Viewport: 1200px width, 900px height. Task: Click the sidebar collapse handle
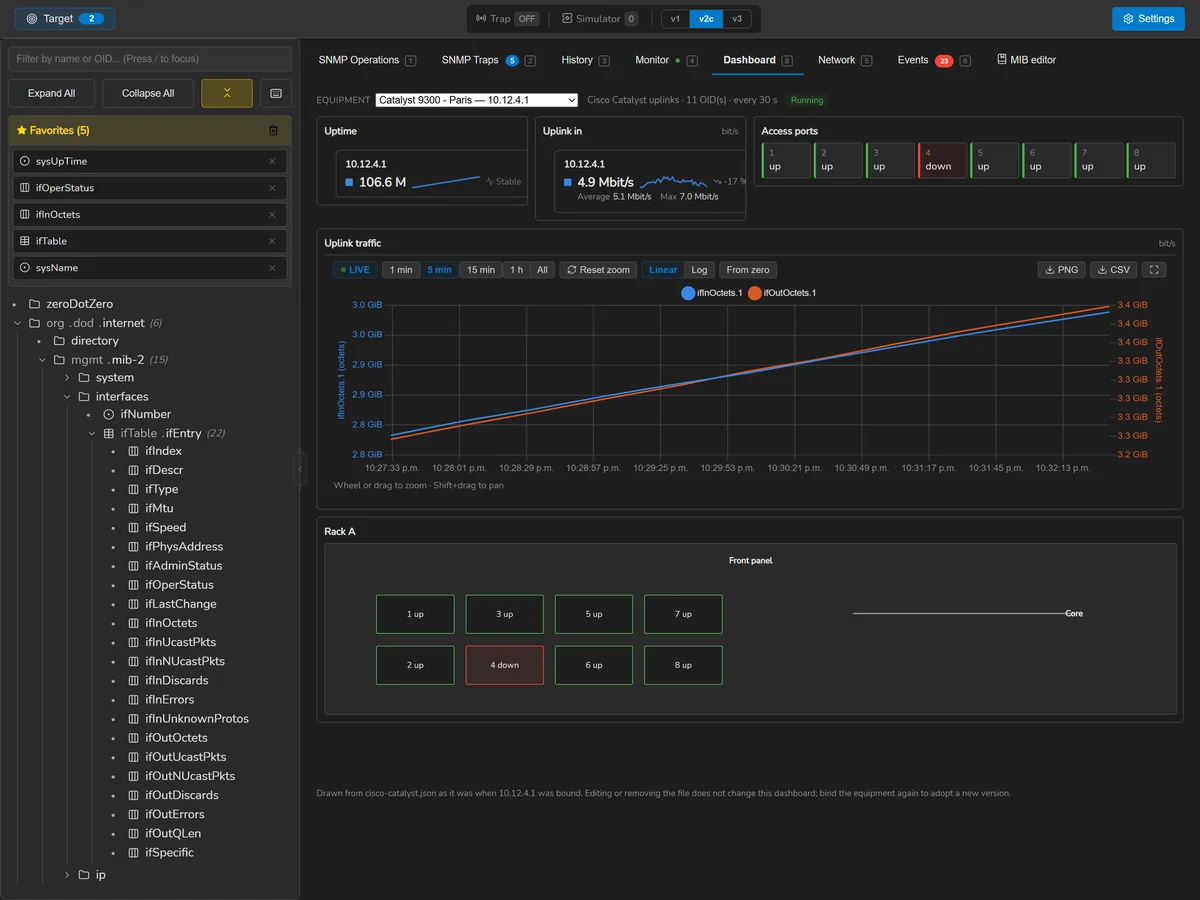[x=298, y=467]
